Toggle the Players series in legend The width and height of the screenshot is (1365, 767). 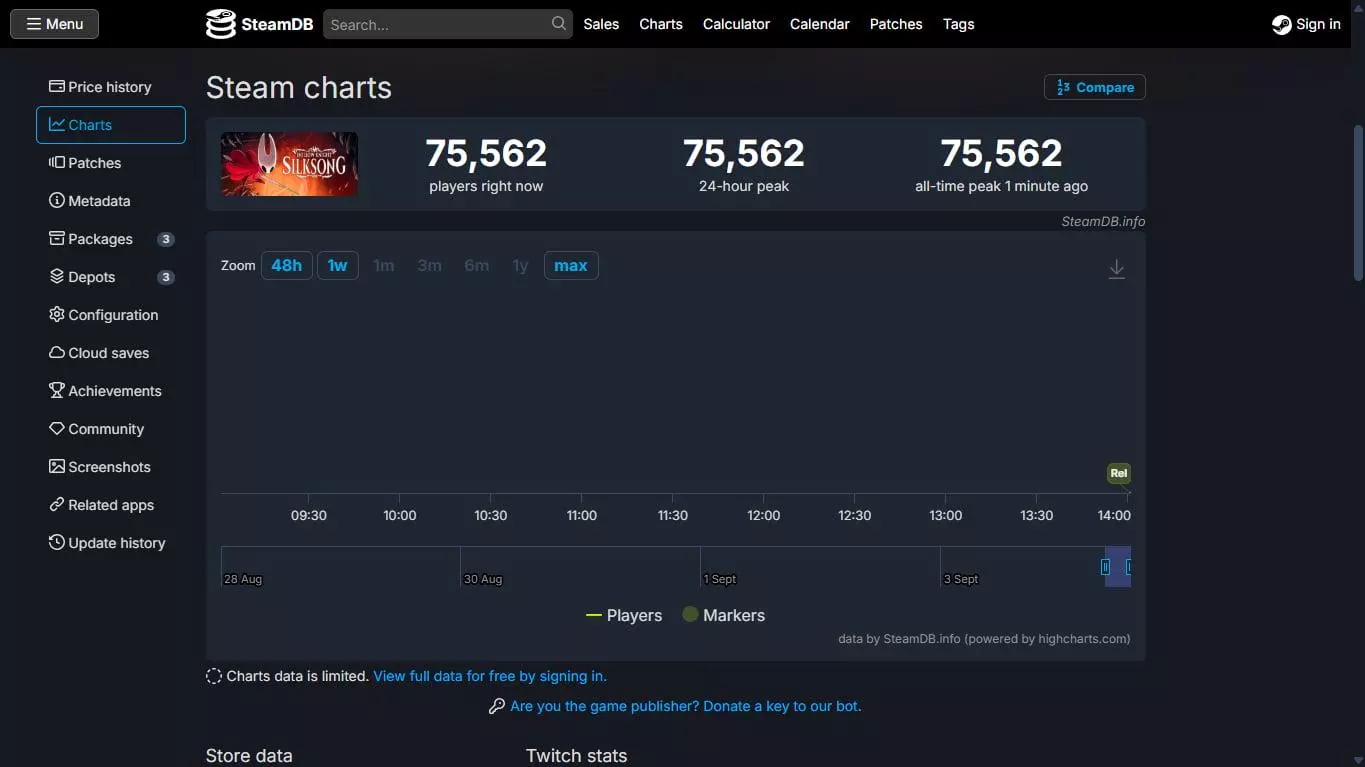click(624, 615)
